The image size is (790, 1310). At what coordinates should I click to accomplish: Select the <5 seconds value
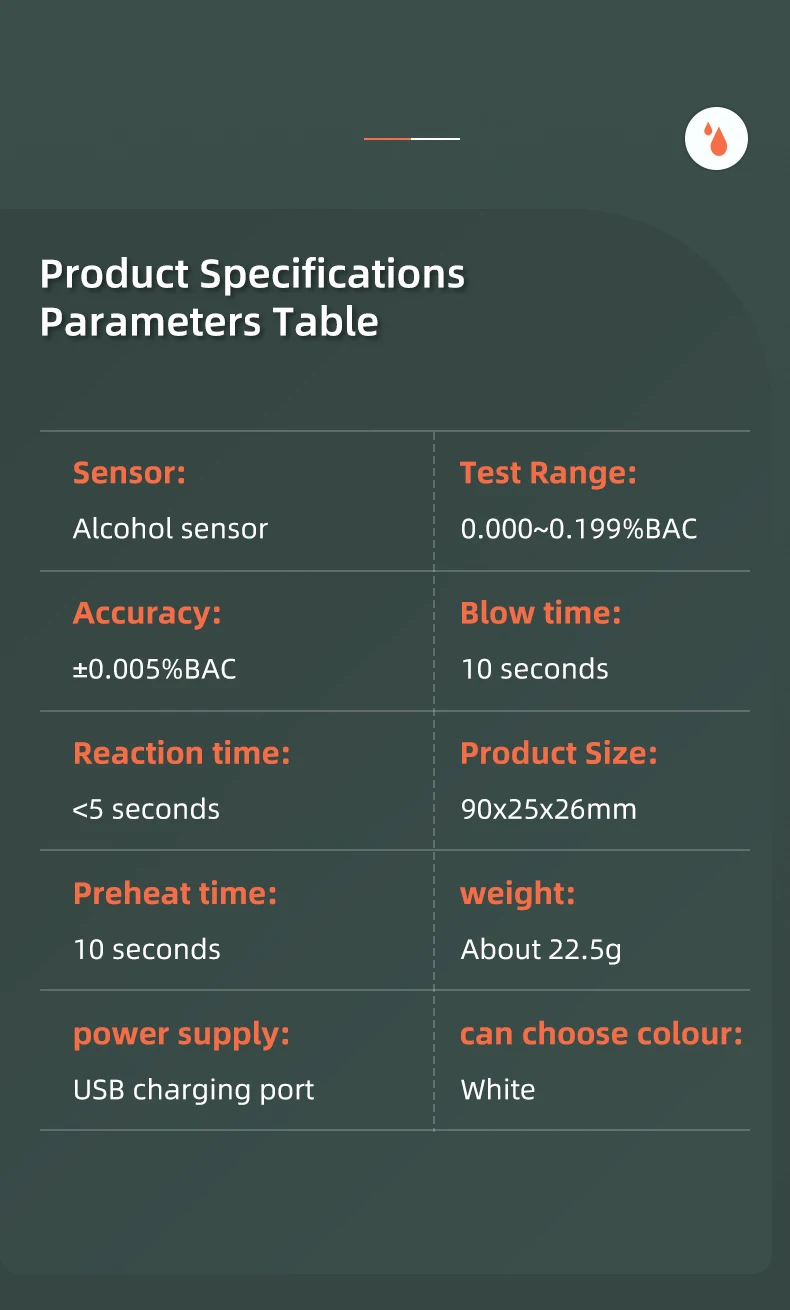(146, 808)
